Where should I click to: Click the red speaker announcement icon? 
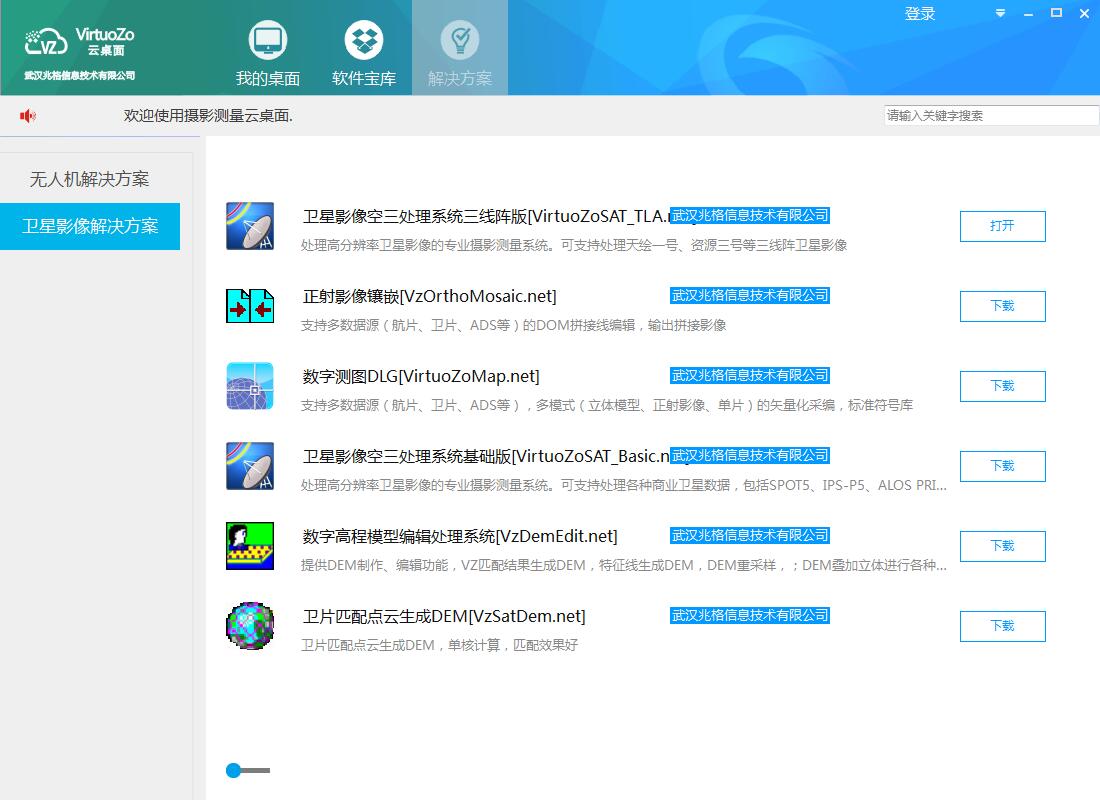pos(27,116)
